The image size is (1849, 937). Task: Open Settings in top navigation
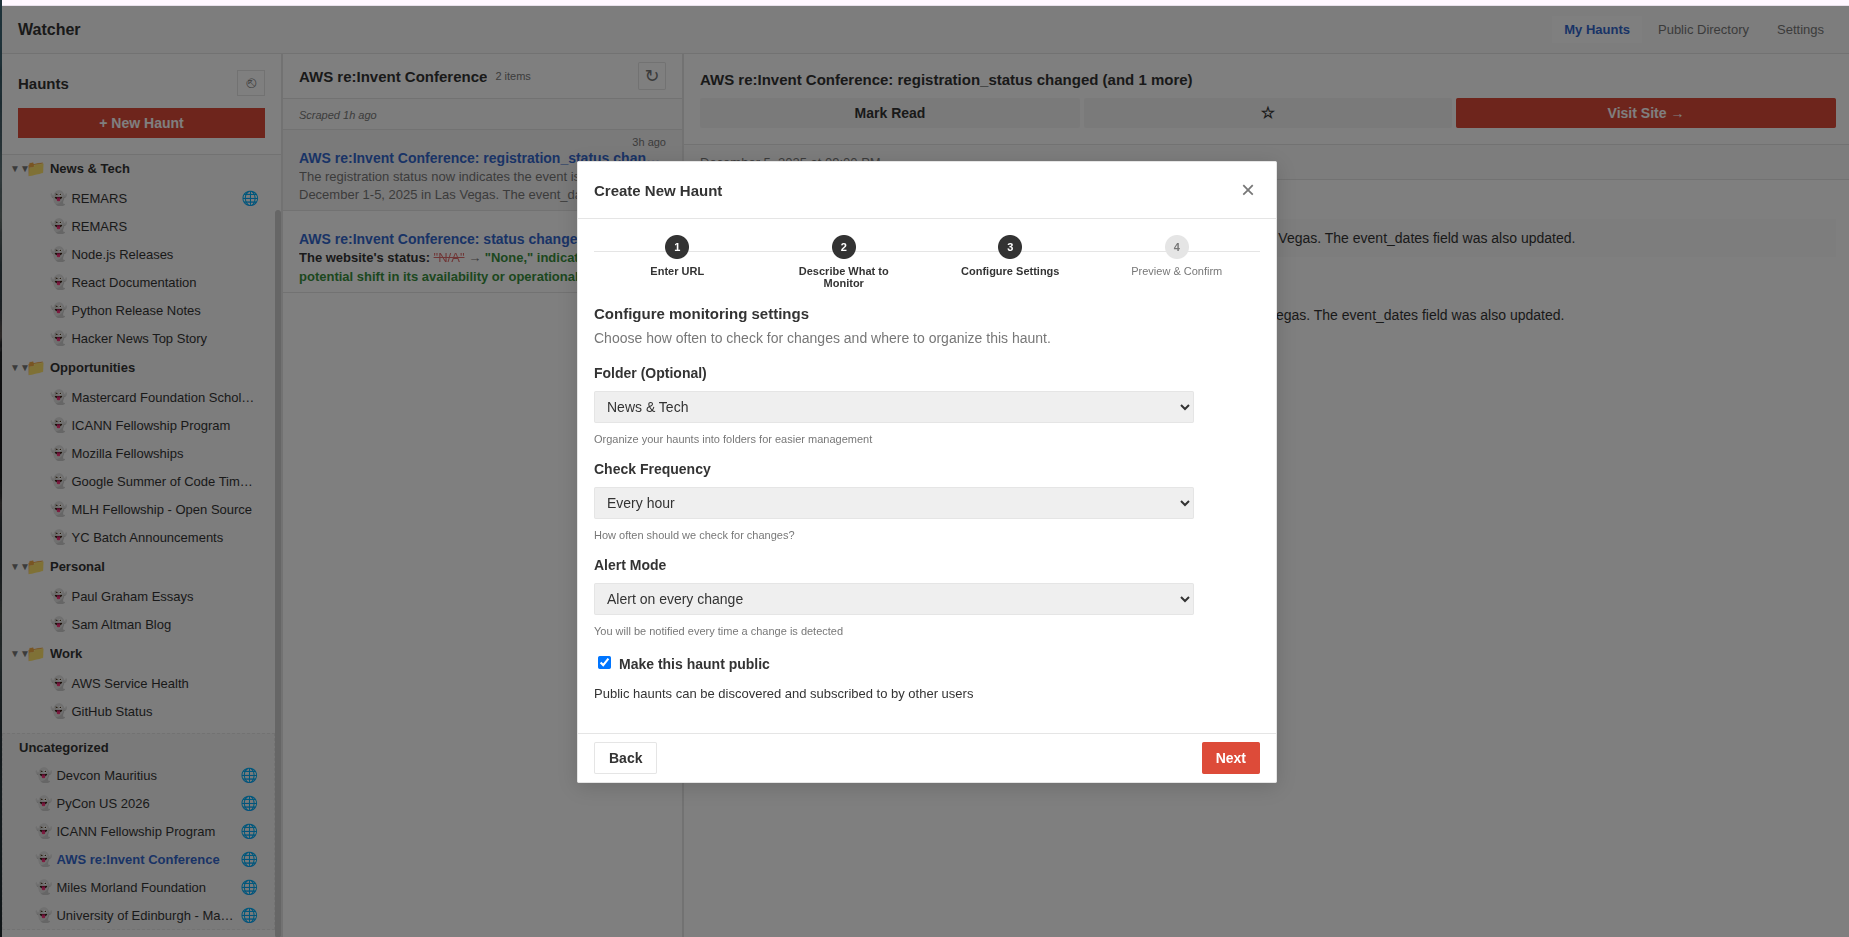(x=1800, y=29)
